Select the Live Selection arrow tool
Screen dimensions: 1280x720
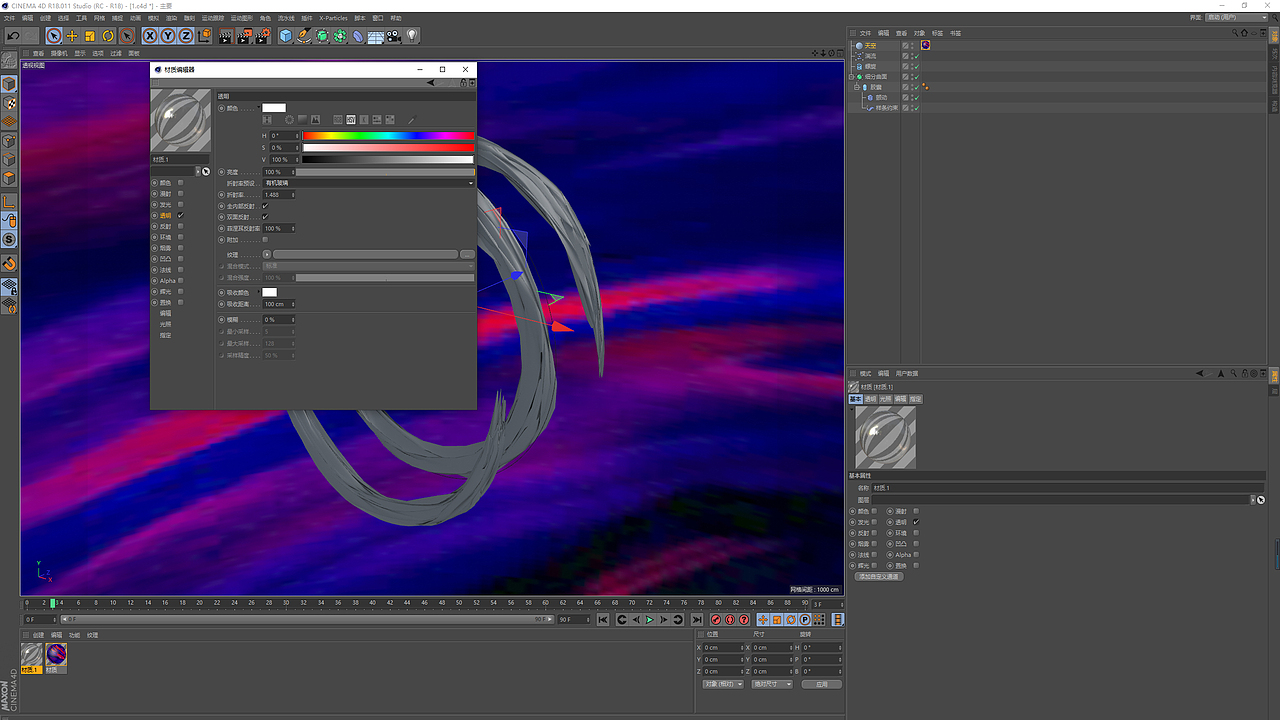coord(54,36)
